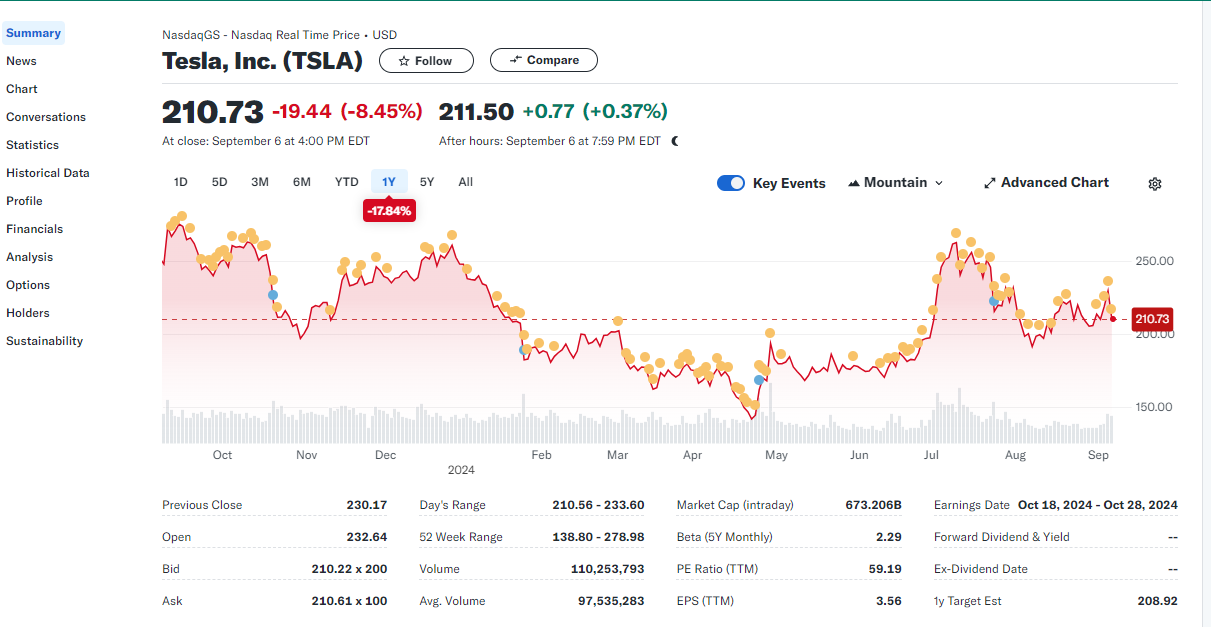Disable the Key Events toggle
Viewport: 1211px width, 627px height.
pyautogui.click(x=731, y=183)
